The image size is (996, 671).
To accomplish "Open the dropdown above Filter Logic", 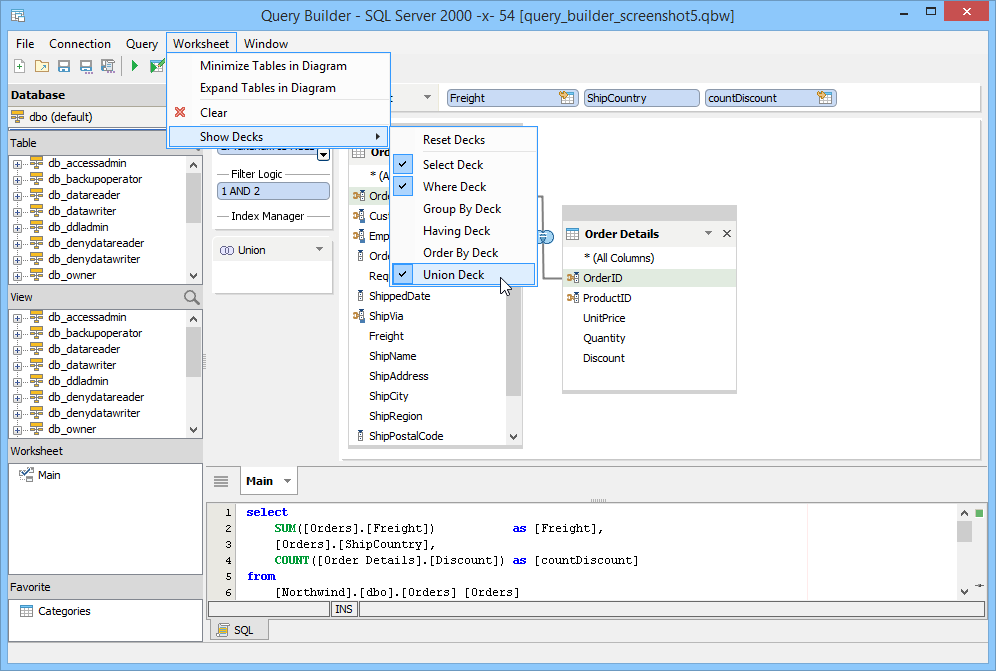I will pyautogui.click(x=323, y=154).
